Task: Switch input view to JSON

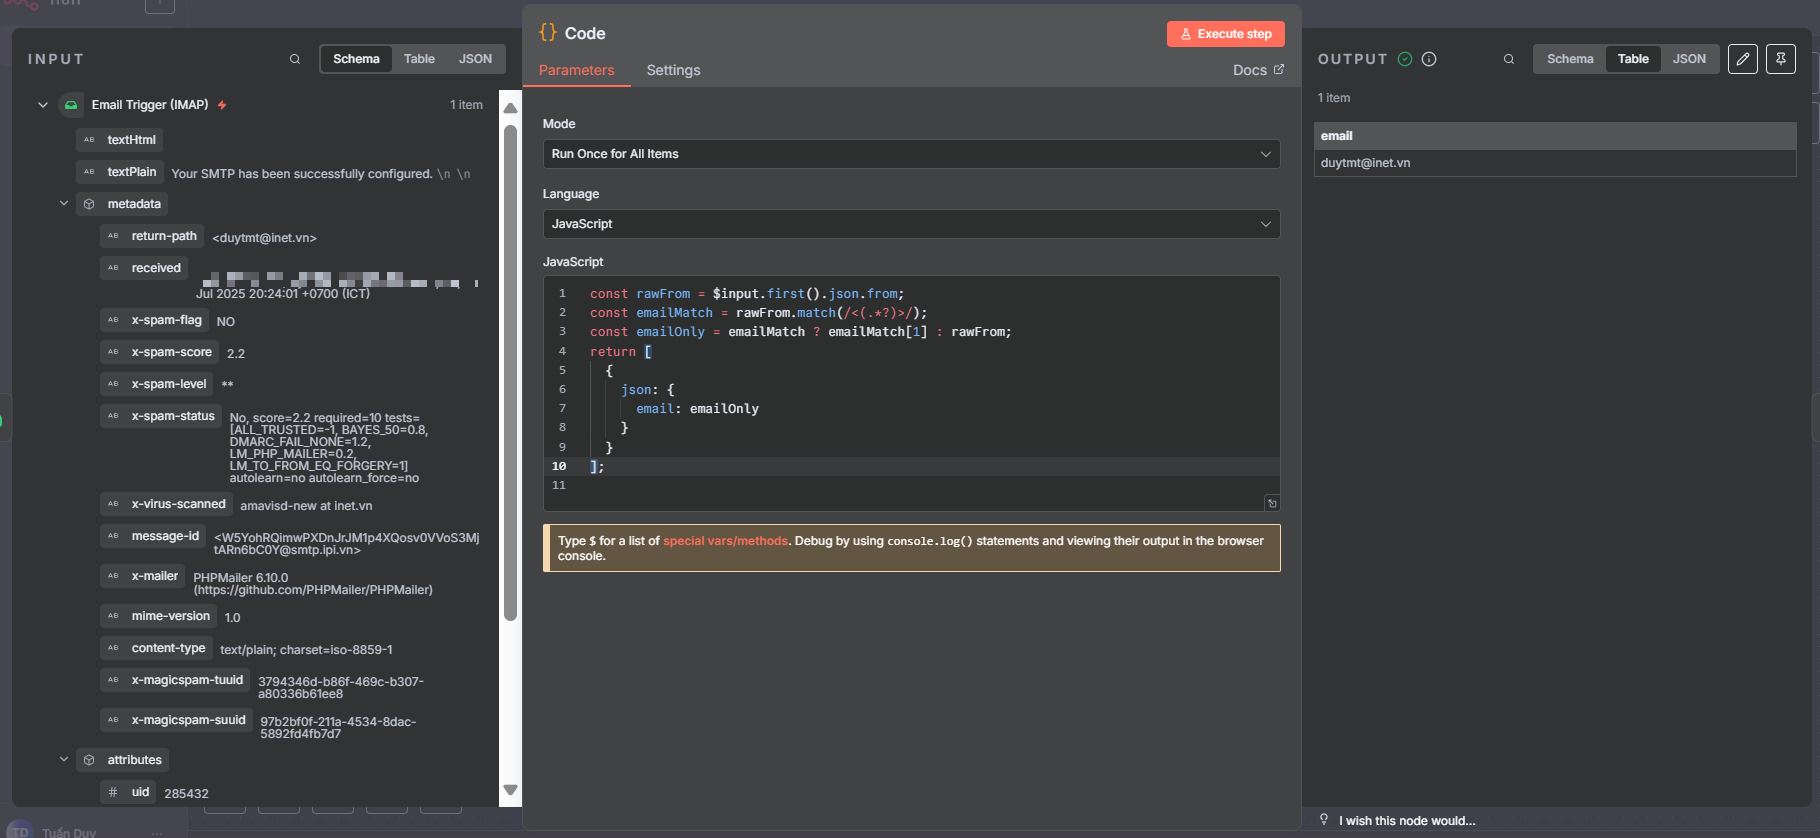Action: 475,59
